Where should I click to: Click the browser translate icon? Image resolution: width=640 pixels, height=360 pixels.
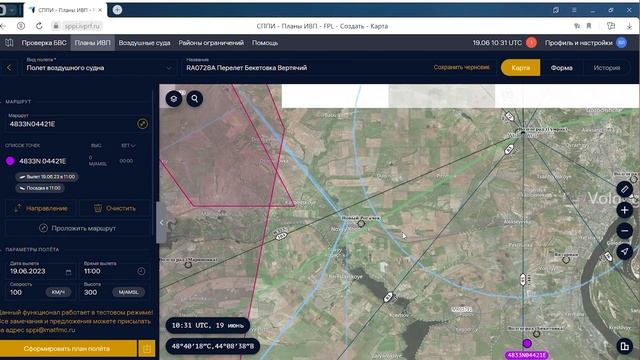click(x=577, y=26)
